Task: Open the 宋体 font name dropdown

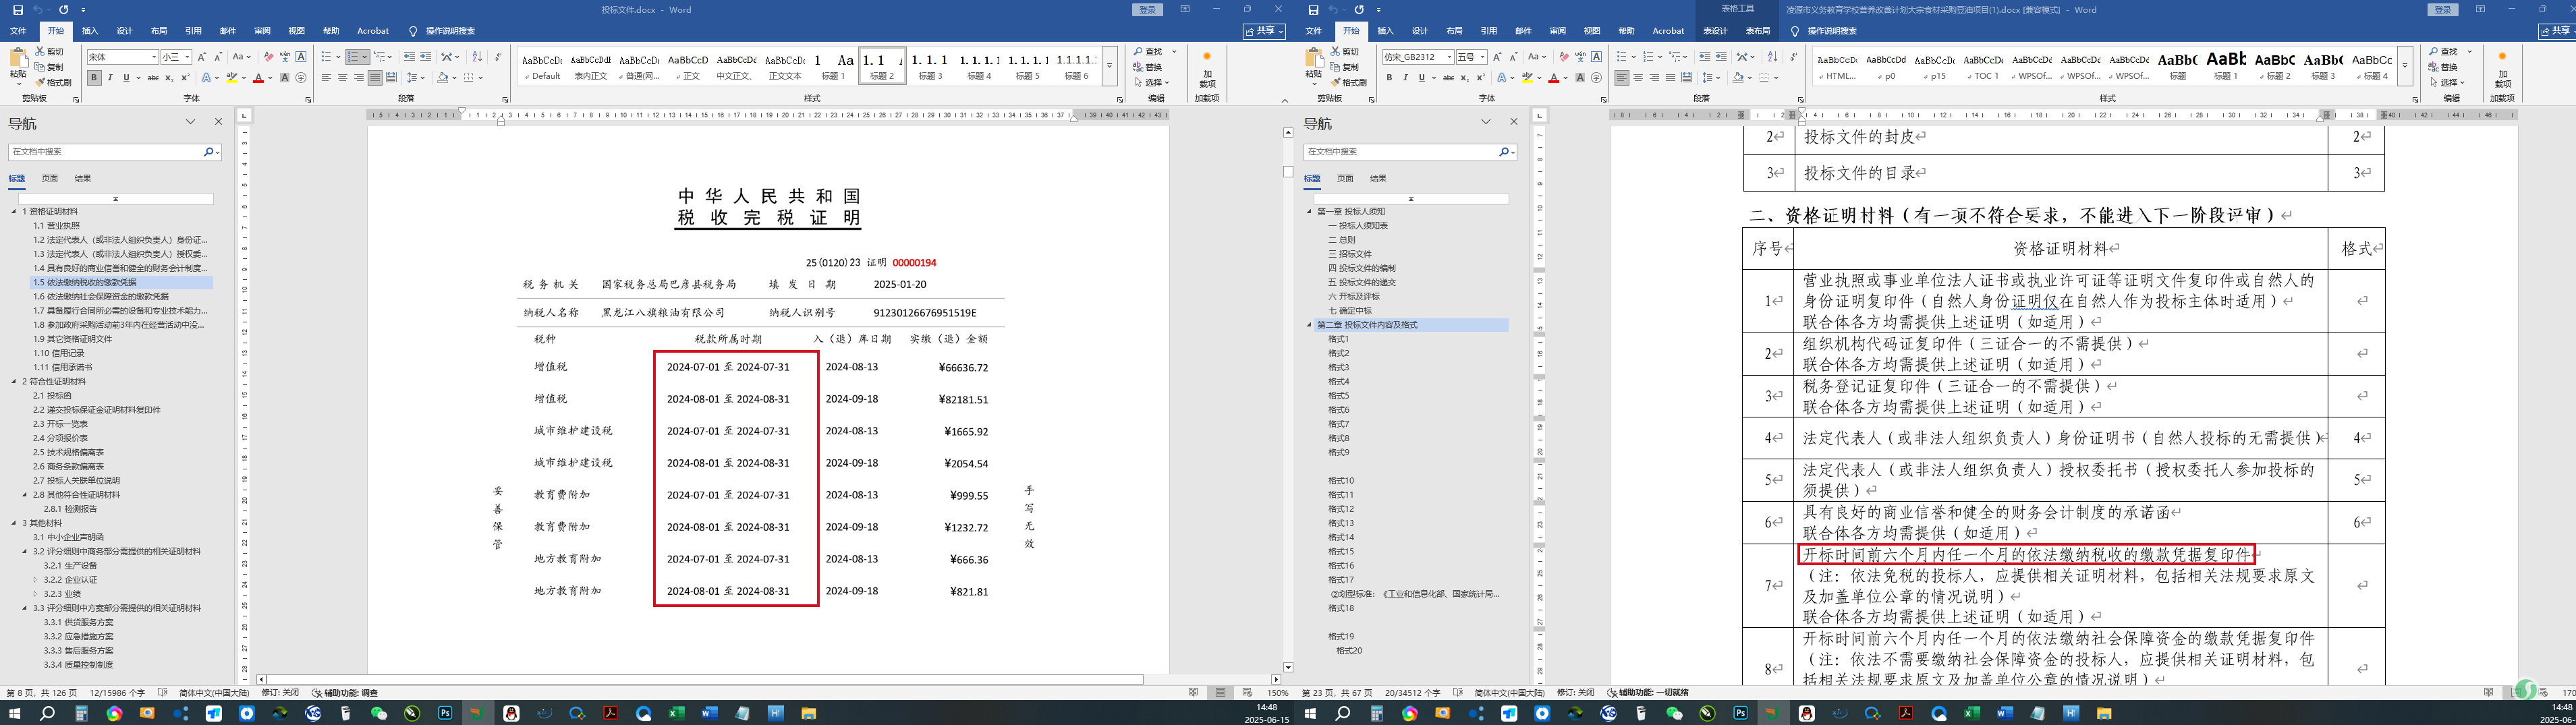Action: pos(153,57)
